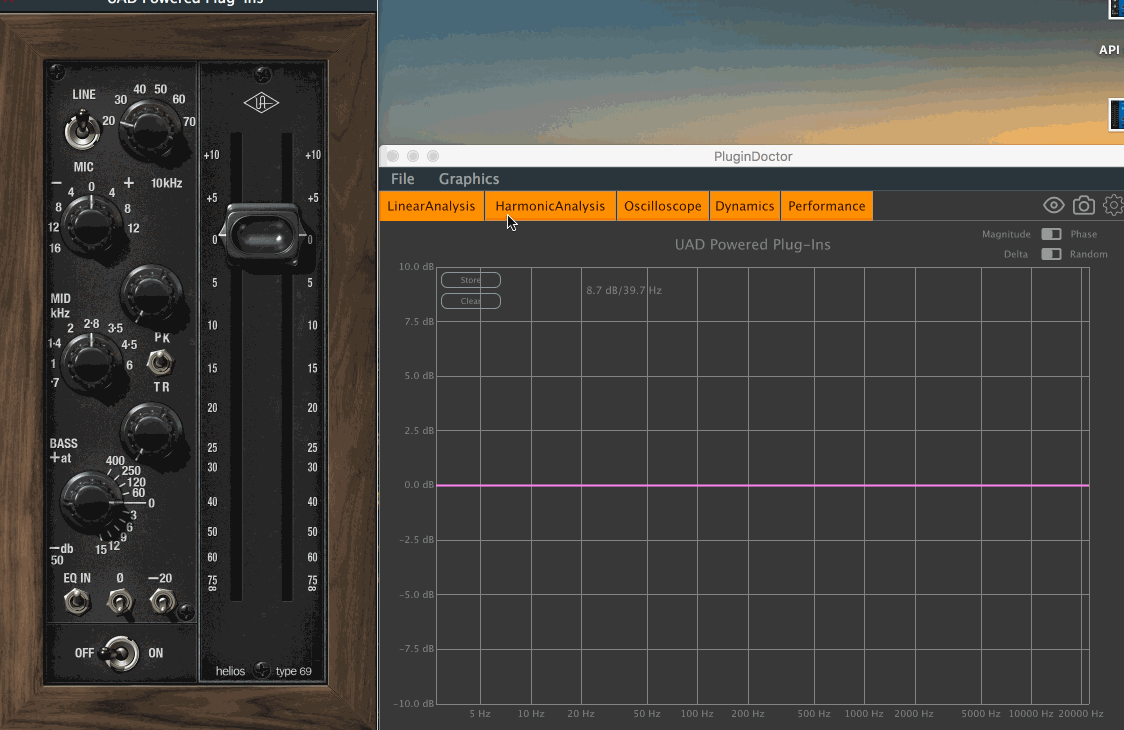The height and width of the screenshot is (730, 1124).
Task: Click the Universal Audio diamond logo
Action: click(261, 103)
